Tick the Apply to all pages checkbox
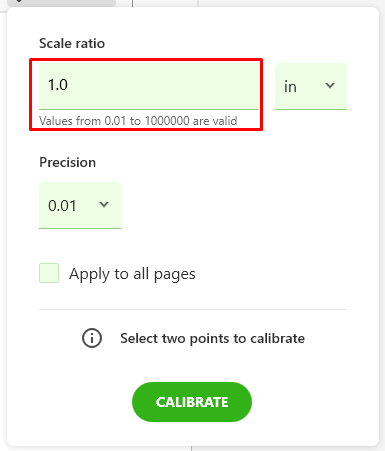The image size is (385, 451). point(49,273)
